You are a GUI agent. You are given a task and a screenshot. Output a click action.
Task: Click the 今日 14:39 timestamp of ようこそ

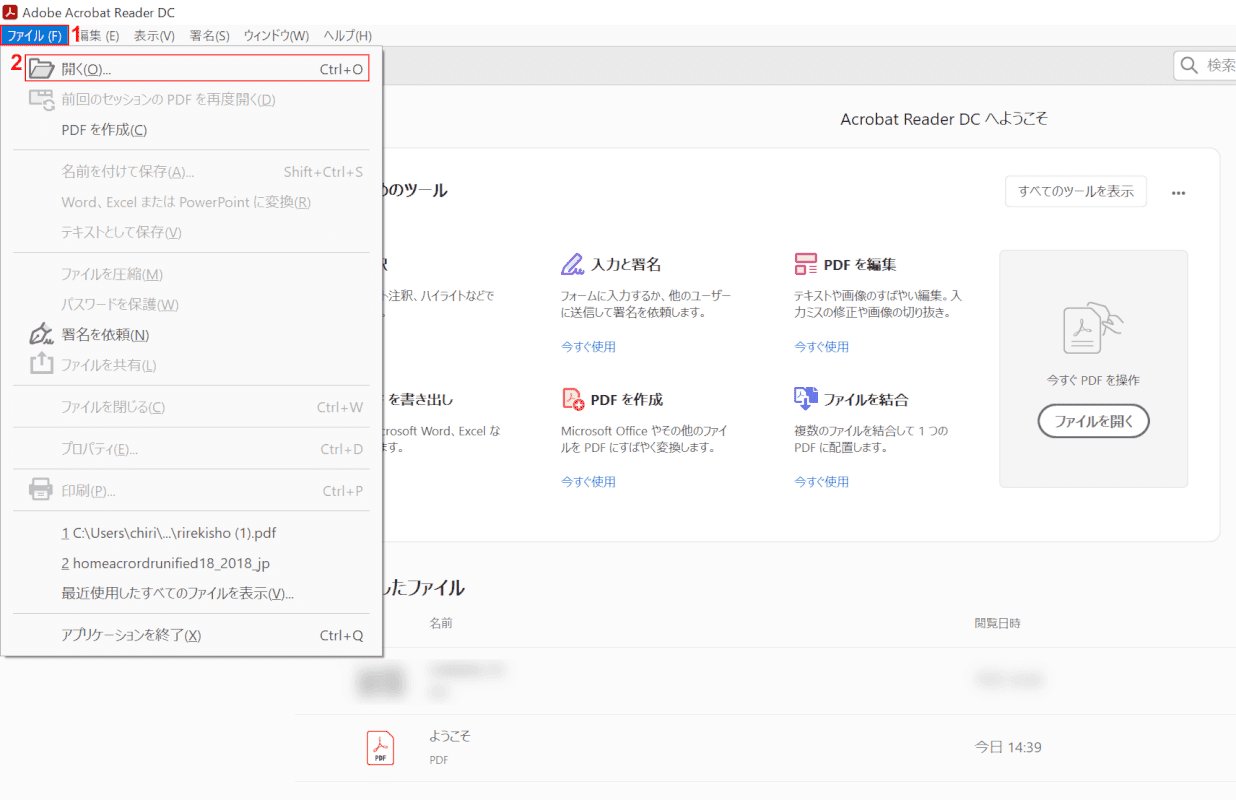pyautogui.click(x=1008, y=748)
